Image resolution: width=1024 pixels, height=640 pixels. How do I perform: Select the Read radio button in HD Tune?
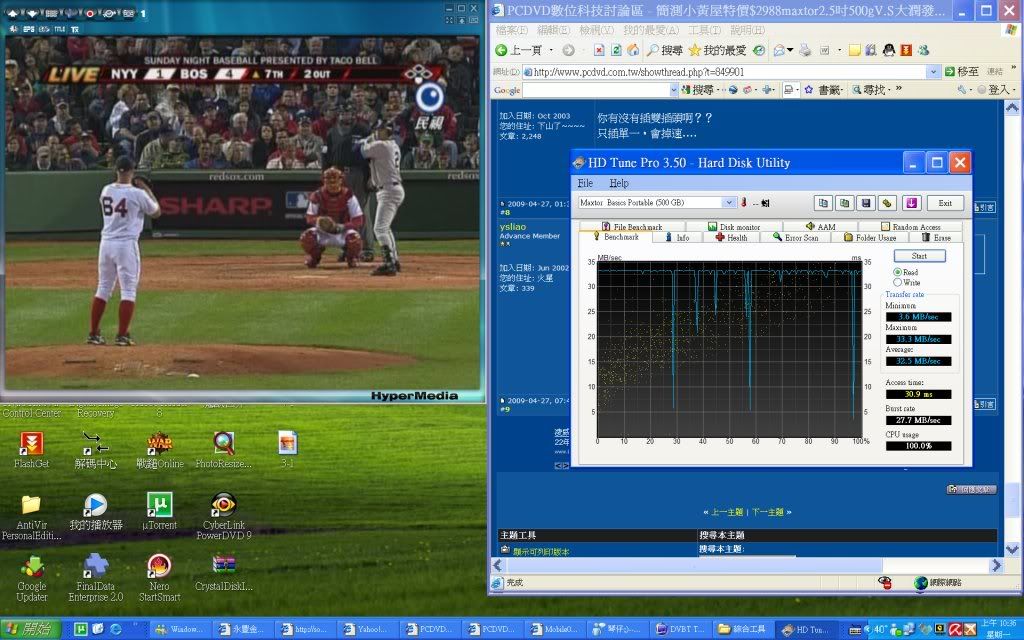click(897, 272)
